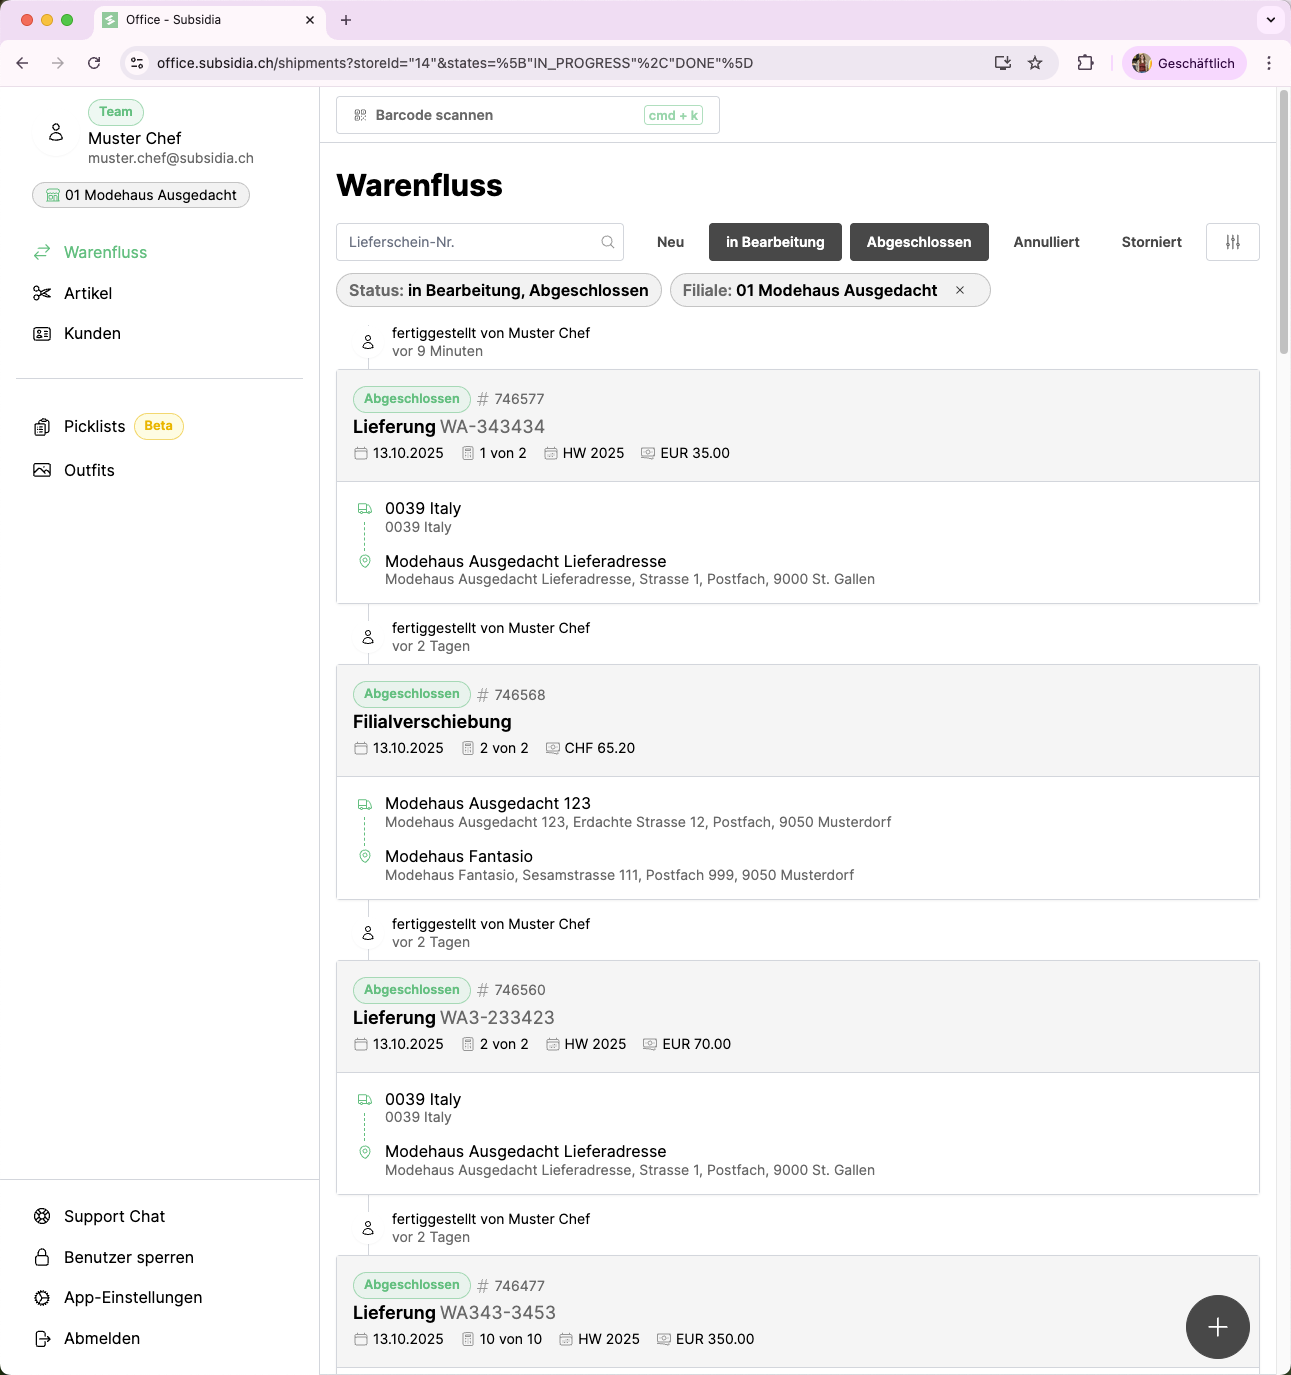Toggle off the 'in Bearbeitung' status filter
The width and height of the screenshot is (1291, 1375).
point(775,242)
